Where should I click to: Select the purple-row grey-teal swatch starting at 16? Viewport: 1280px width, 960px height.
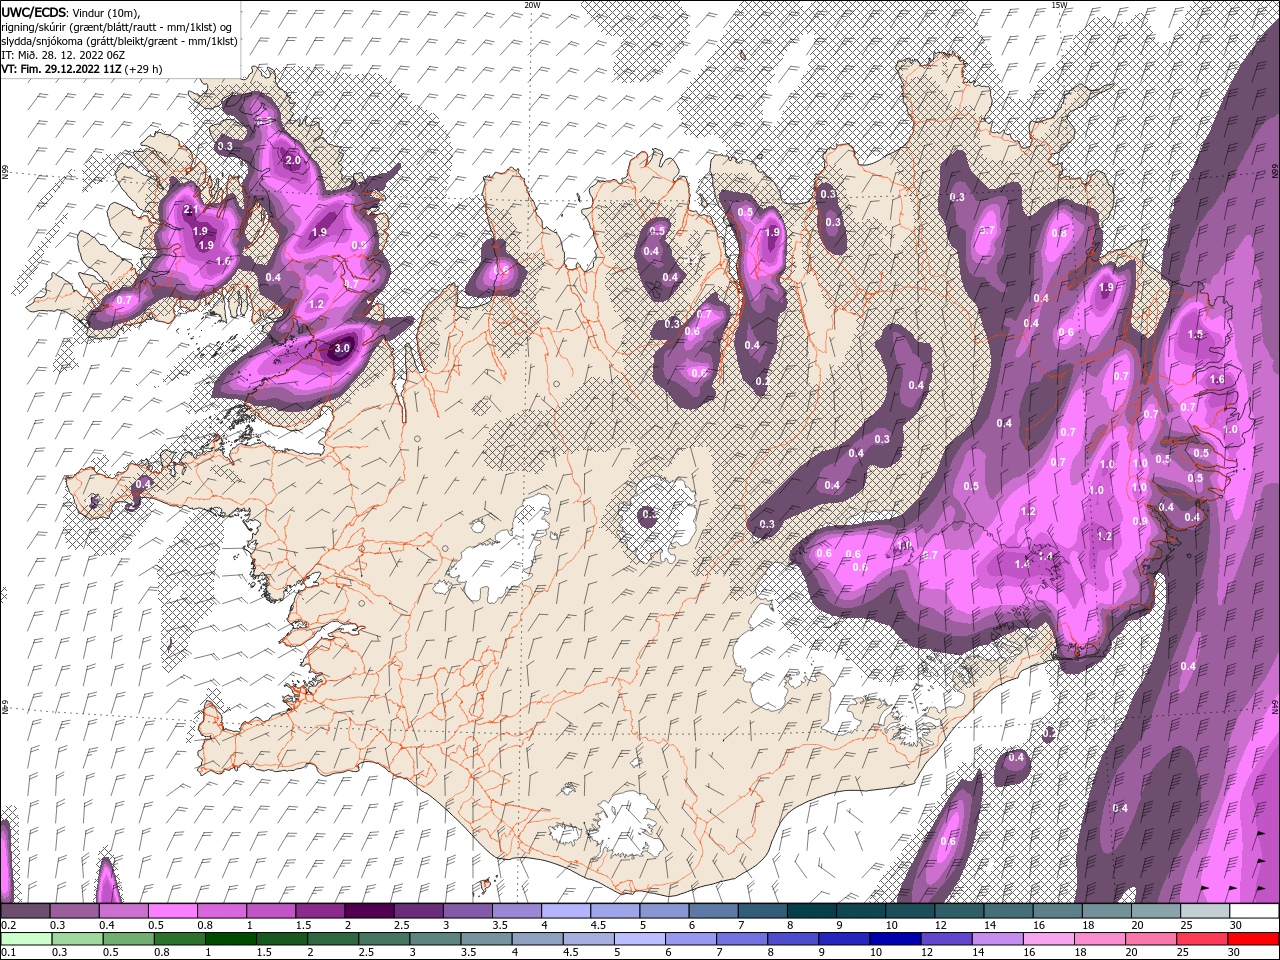[1058, 911]
